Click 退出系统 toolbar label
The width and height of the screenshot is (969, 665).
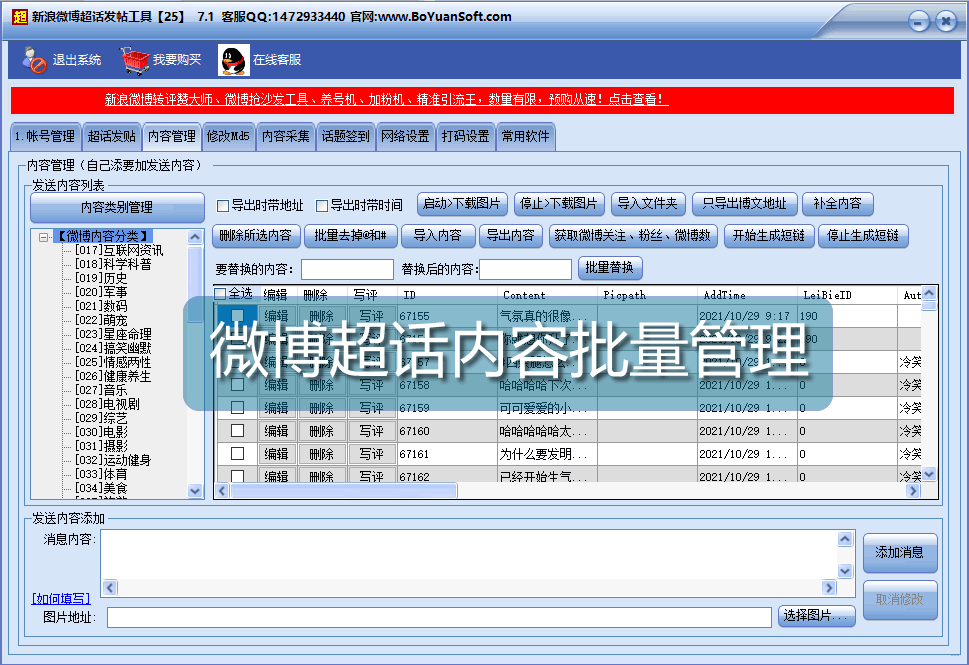[77, 60]
